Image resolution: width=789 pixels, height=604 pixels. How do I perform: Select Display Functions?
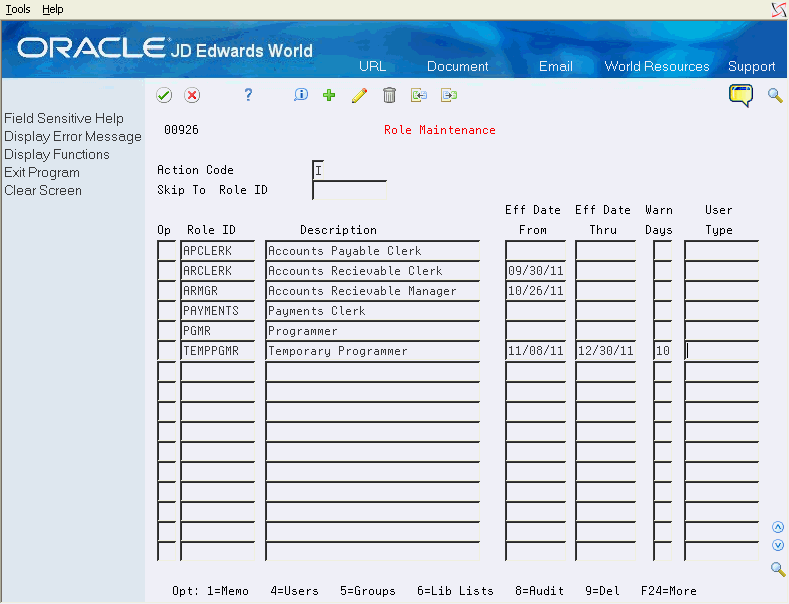click(x=57, y=155)
